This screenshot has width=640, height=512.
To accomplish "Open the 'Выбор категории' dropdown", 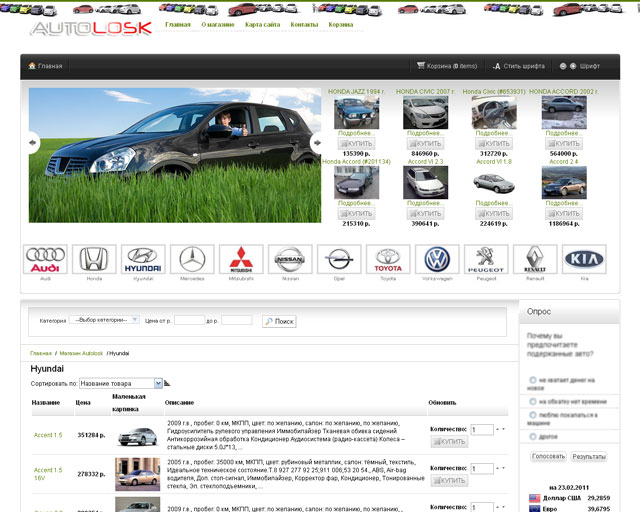I will [105, 320].
